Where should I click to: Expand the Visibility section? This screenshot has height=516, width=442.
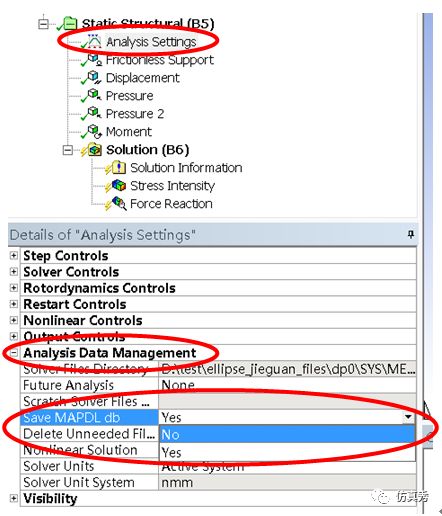click(x=13, y=498)
